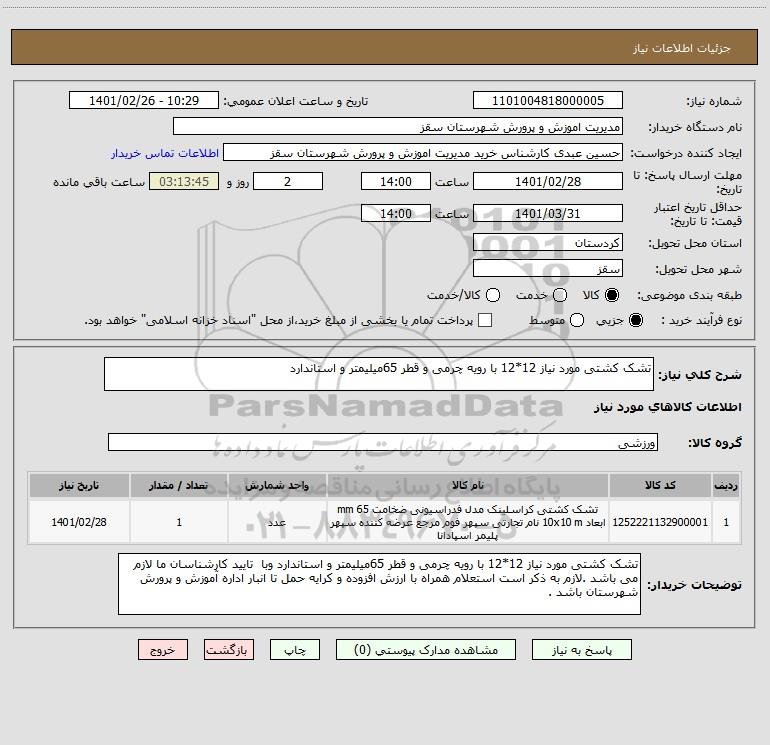This screenshot has height=745, width=770.
Task: Click the اطلاعات کالاهای مورد نیاز heading
Action: 668,407
